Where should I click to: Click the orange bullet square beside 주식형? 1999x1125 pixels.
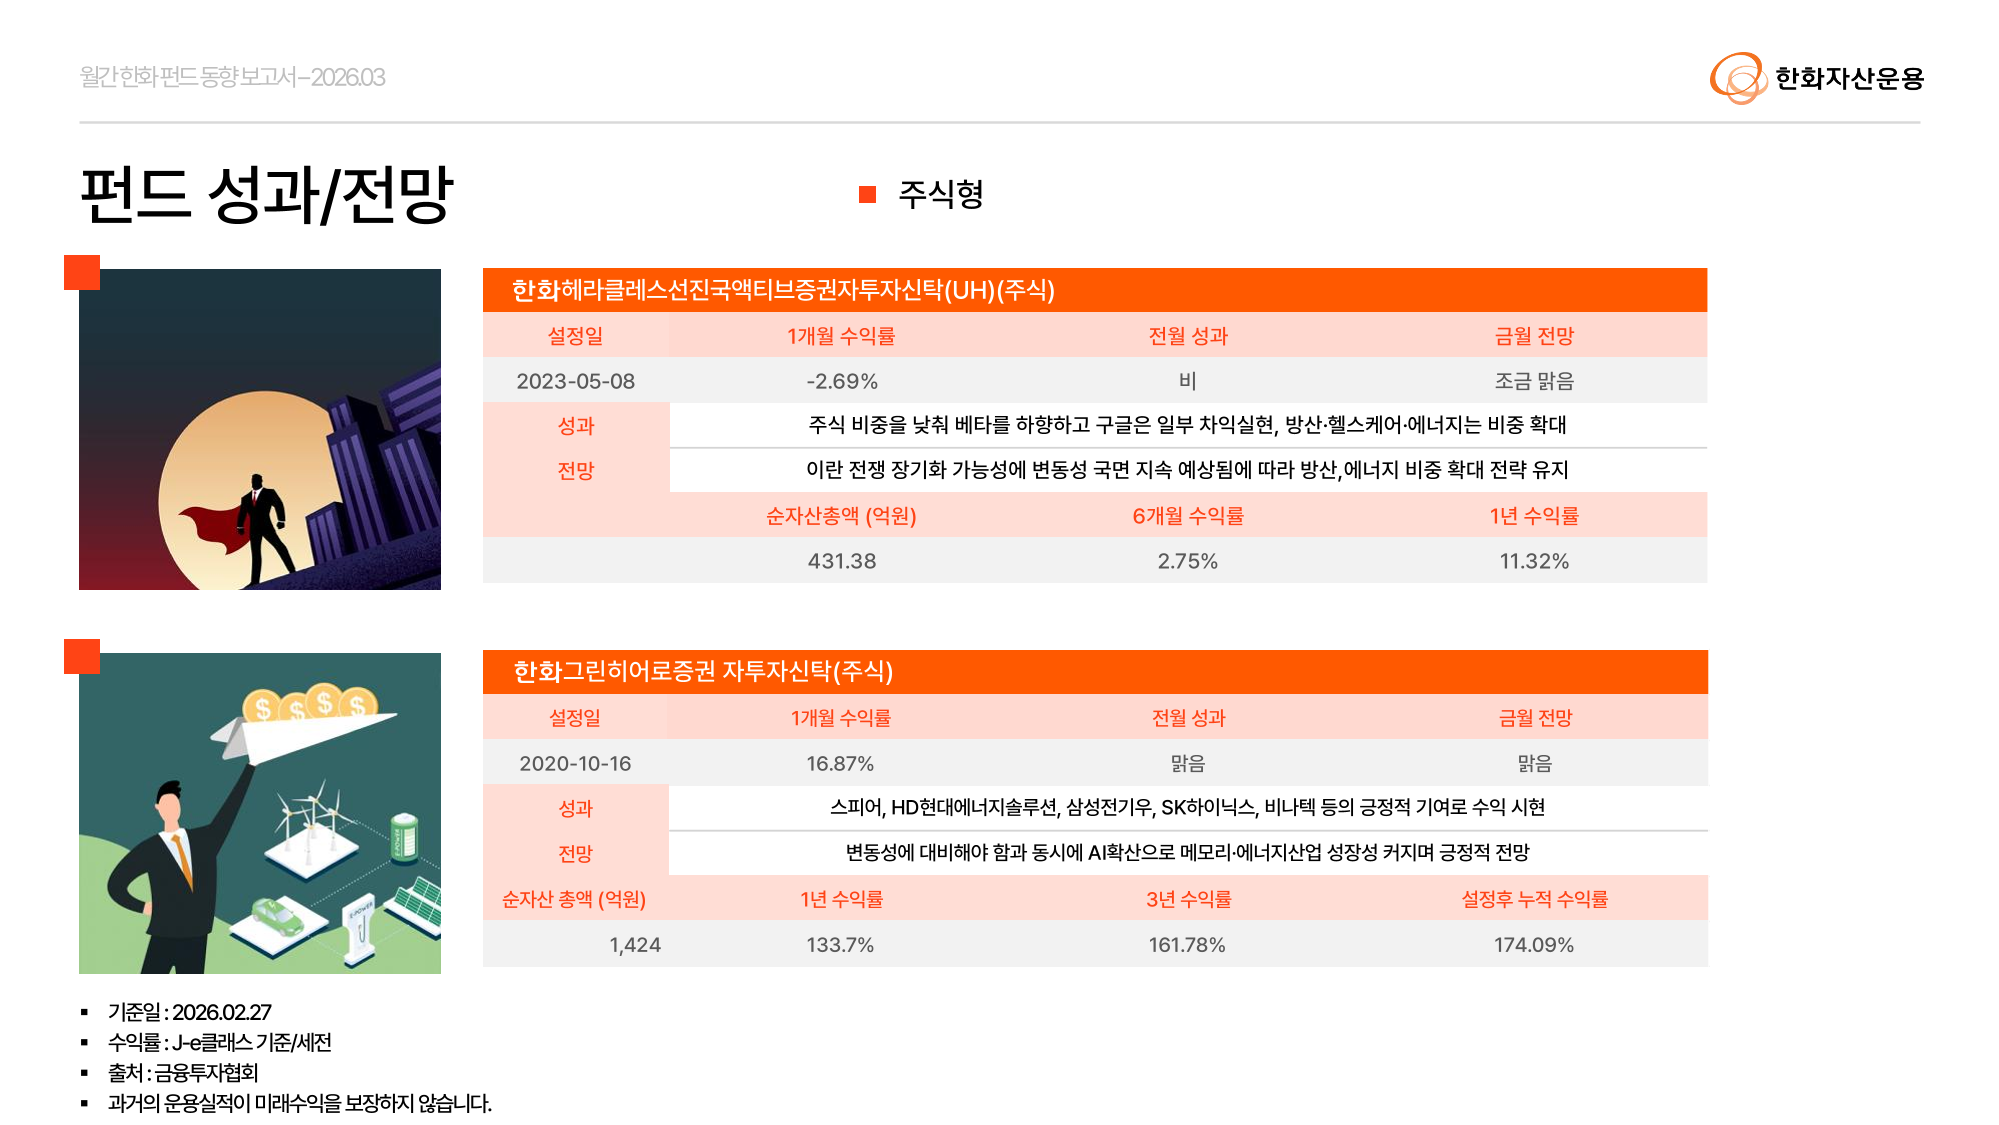[x=867, y=195]
